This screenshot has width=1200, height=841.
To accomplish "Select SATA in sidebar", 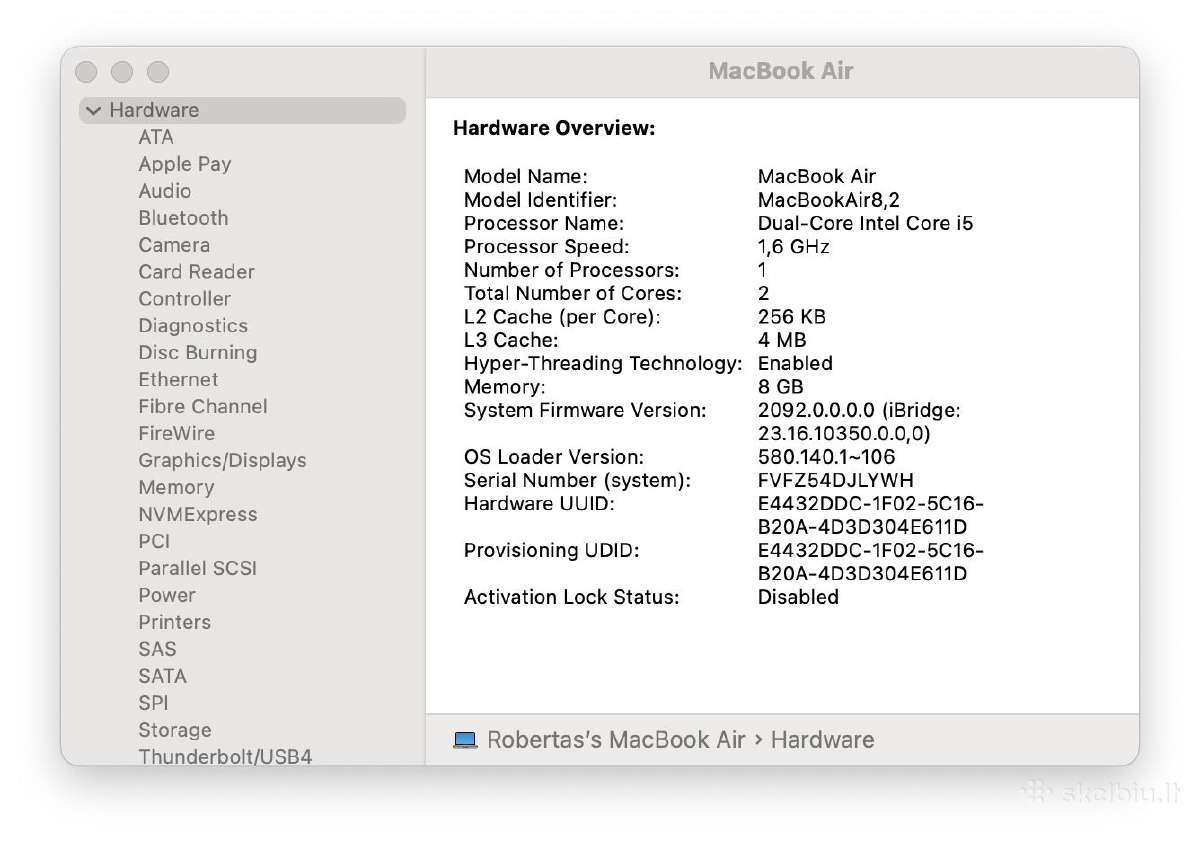I will [x=162, y=677].
